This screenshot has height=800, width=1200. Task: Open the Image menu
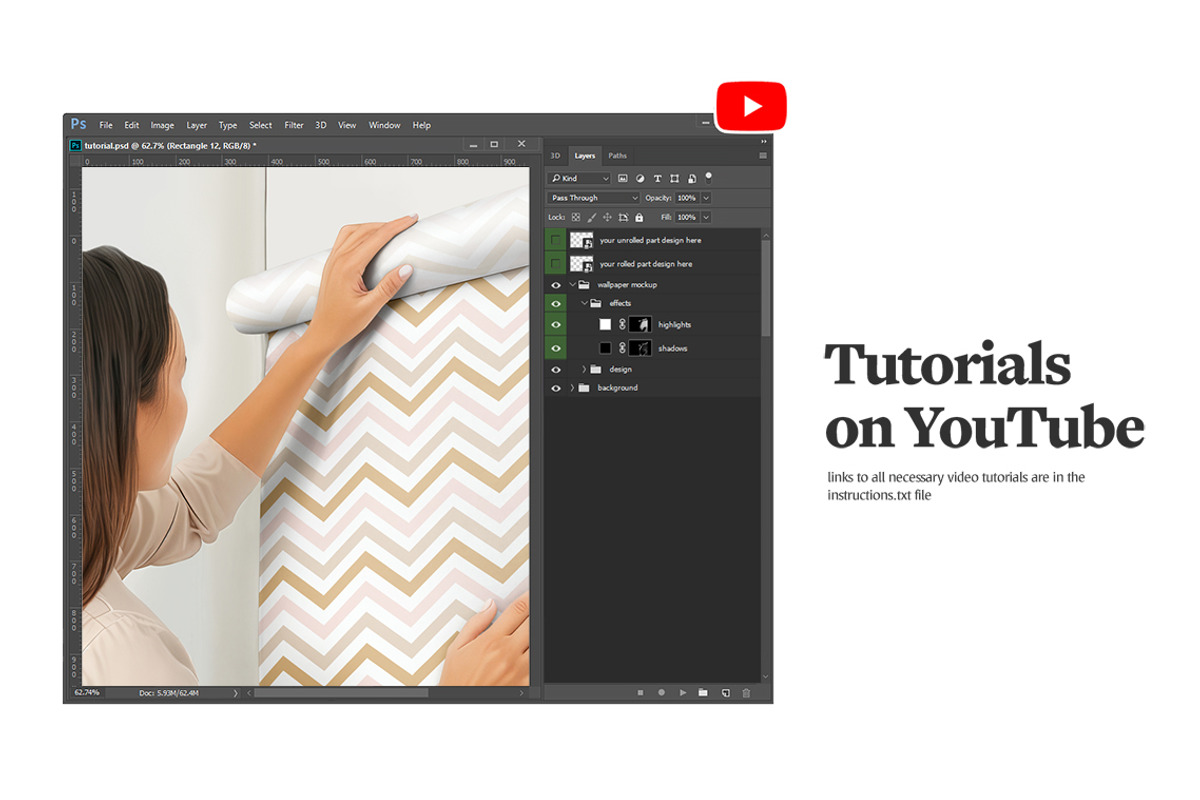point(162,125)
